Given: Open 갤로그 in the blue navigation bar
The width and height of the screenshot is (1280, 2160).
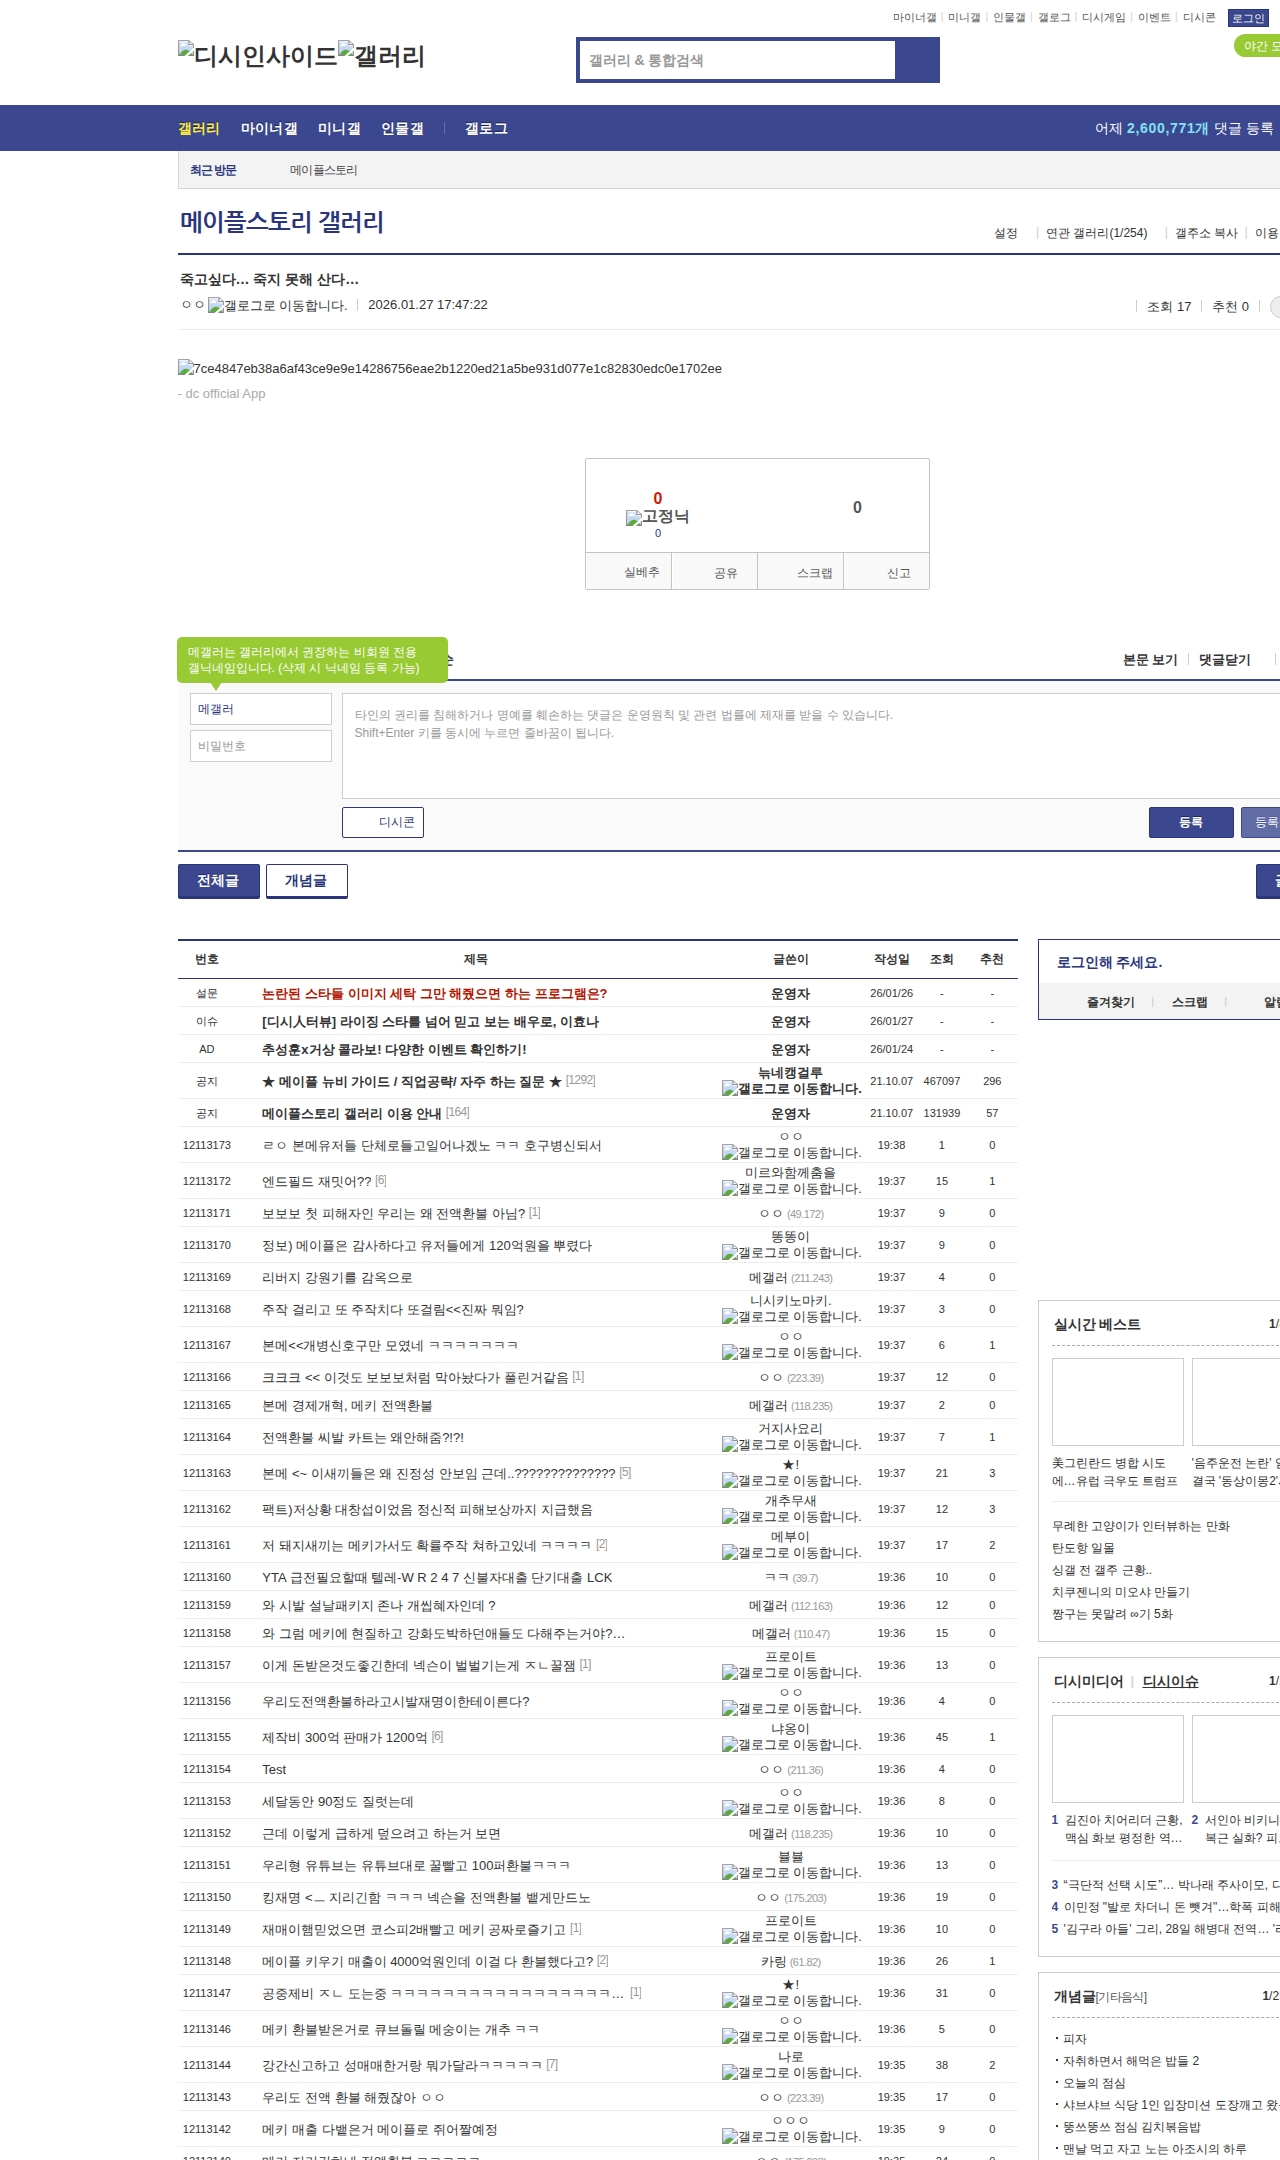Looking at the screenshot, I should pyautogui.click(x=486, y=129).
